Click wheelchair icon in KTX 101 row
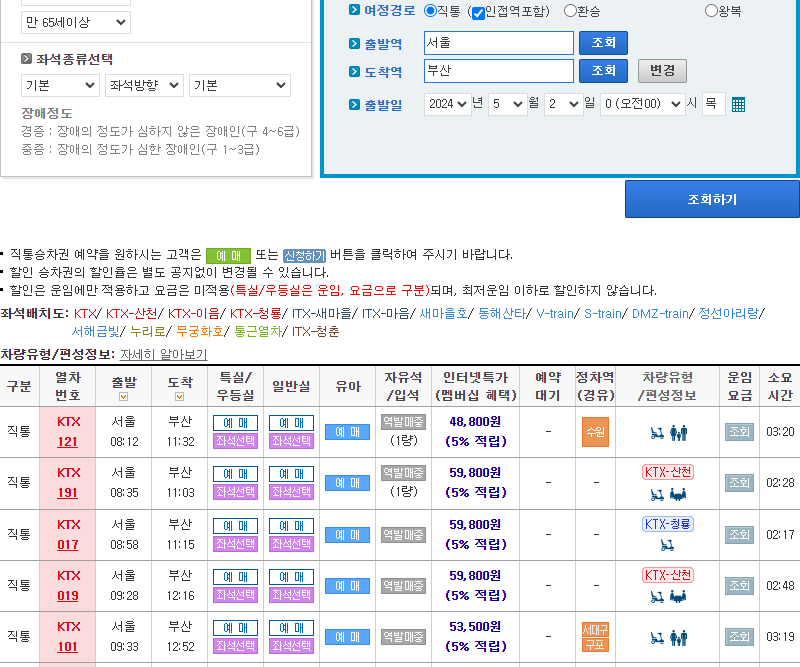This screenshot has width=800, height=667. click(657, 638)
